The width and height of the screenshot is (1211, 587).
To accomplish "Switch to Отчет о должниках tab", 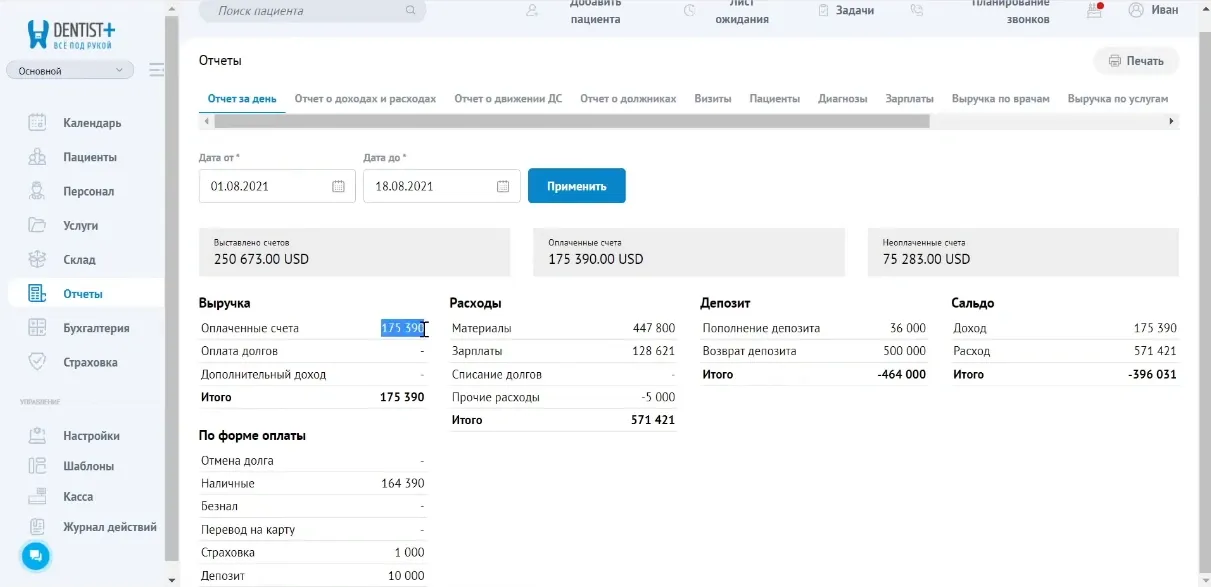I will coord(628,99).
